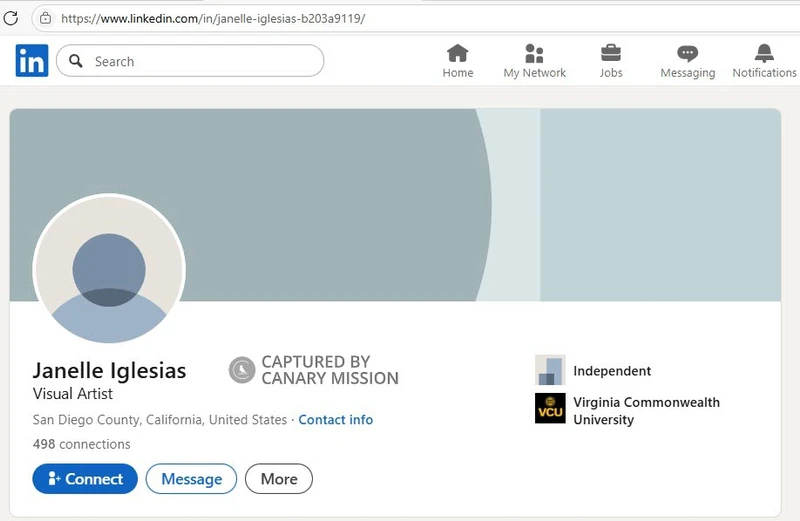Open the More options button

click(x=279, y=479)
